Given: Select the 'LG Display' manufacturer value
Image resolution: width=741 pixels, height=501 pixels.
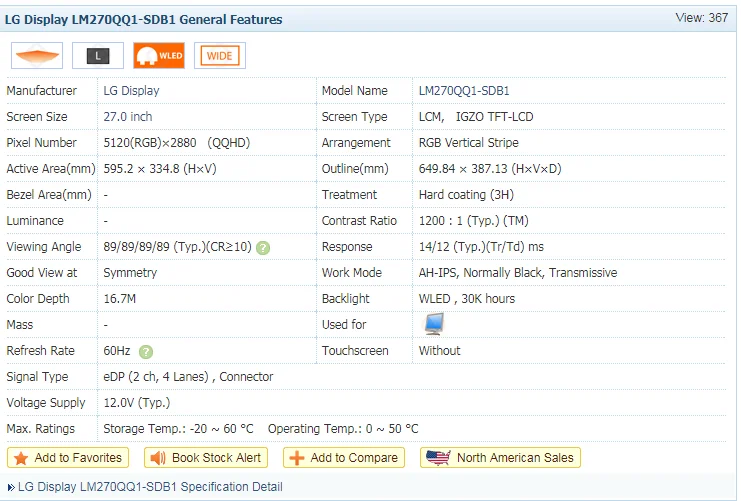Looking at the screenshot, I should [131, 91].
